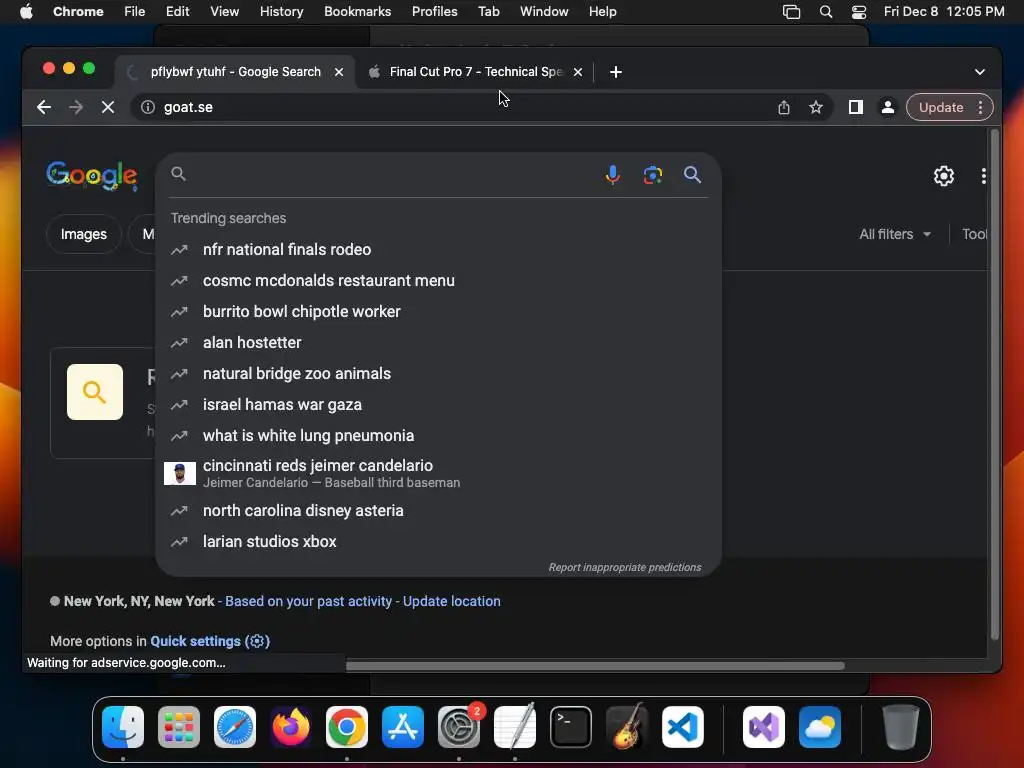
Task: Click the vertical page scrollbar
Action: click(x=995, y=385)
